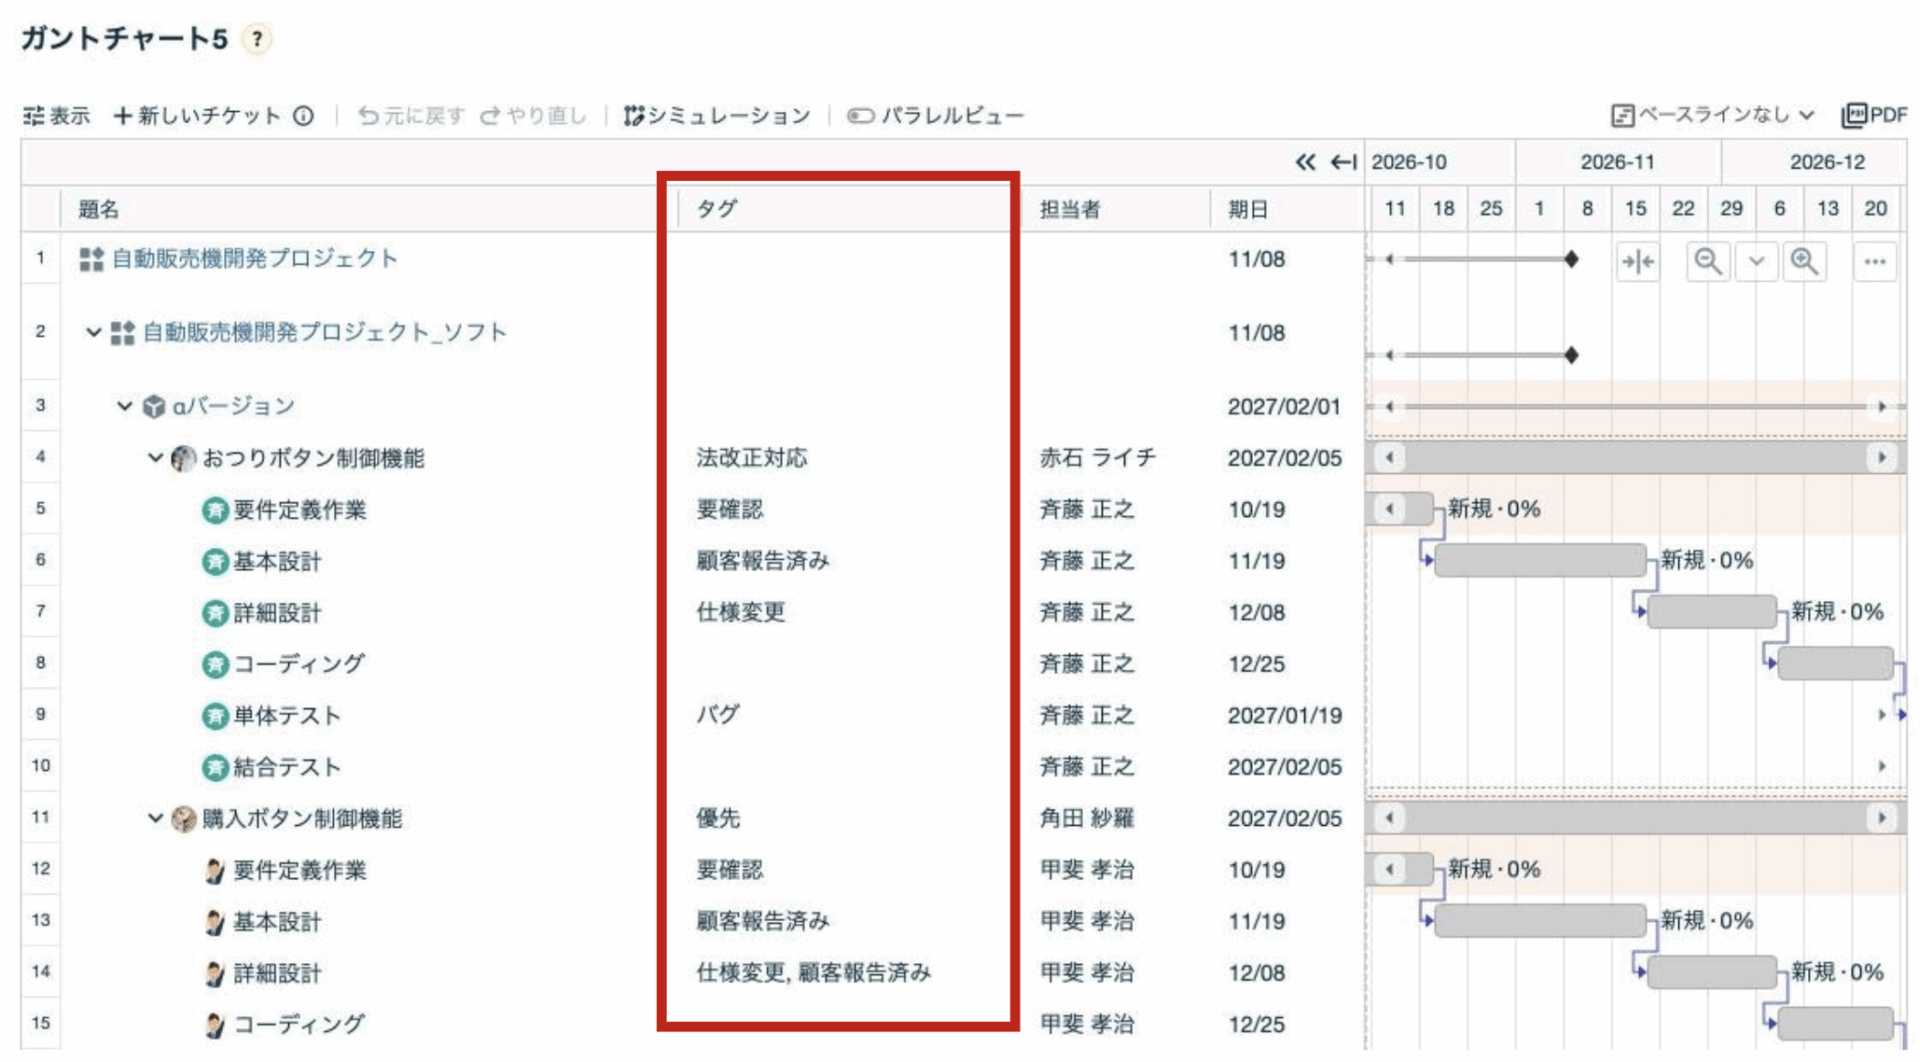Collapse 購入ボタン制御機能 row
1920x1062 pixels.
[155, 818]
